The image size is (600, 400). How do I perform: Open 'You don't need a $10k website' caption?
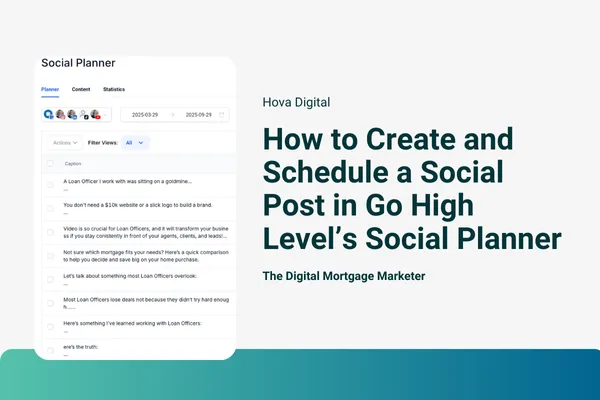138,205
